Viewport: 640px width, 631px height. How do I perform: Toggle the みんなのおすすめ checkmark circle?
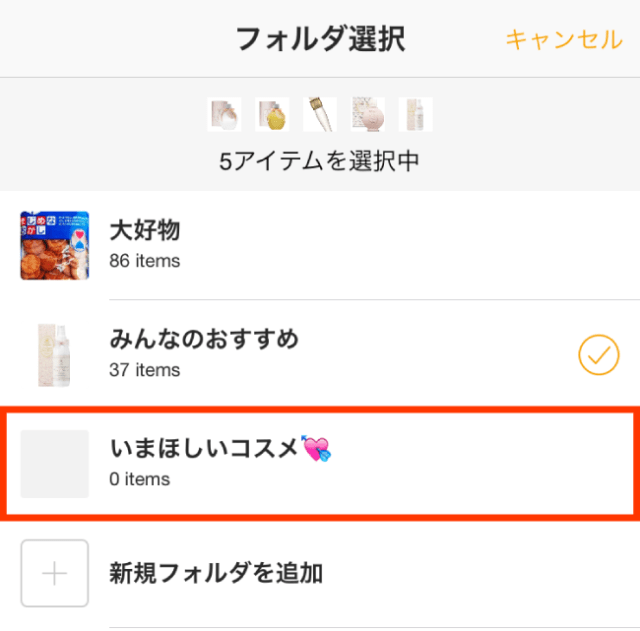[599, 354]
